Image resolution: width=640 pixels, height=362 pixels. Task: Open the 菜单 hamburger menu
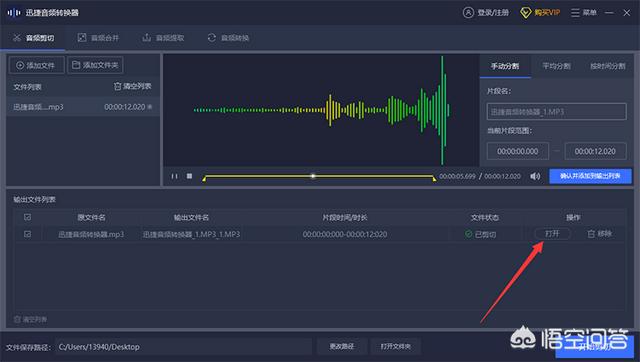pyautogui.click(x=575, y=13)
